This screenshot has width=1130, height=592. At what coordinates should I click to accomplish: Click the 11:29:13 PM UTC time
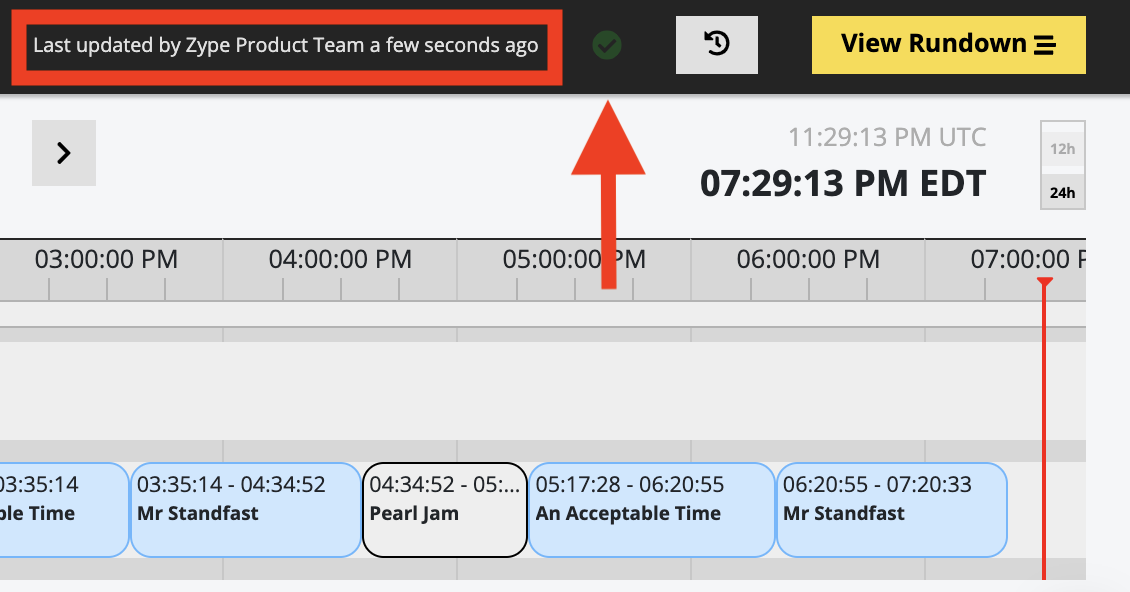[886, 137]
